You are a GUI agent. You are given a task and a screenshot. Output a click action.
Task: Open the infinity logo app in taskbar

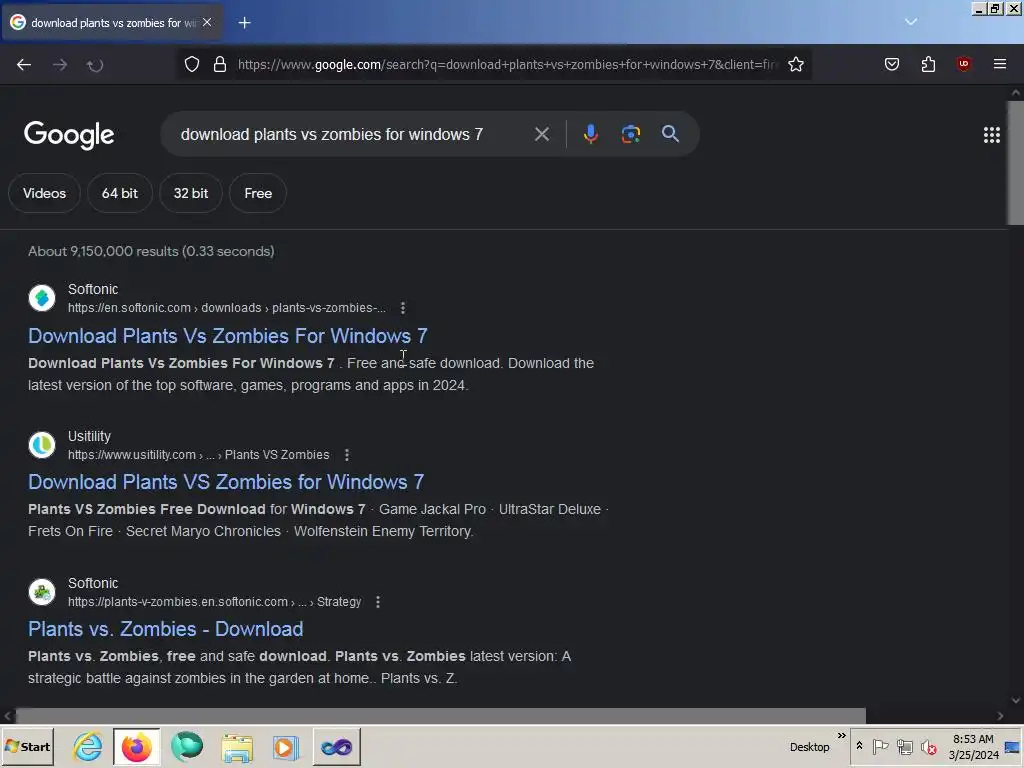pyautogui.click(x=336, y=747)
